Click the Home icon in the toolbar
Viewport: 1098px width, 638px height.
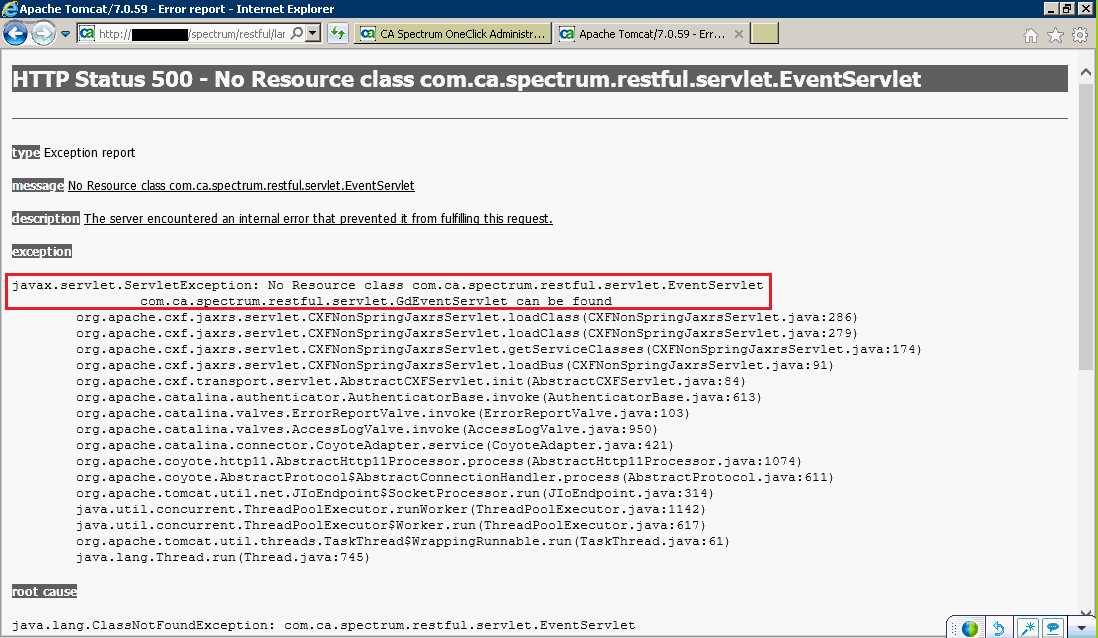click(1031, 35)
